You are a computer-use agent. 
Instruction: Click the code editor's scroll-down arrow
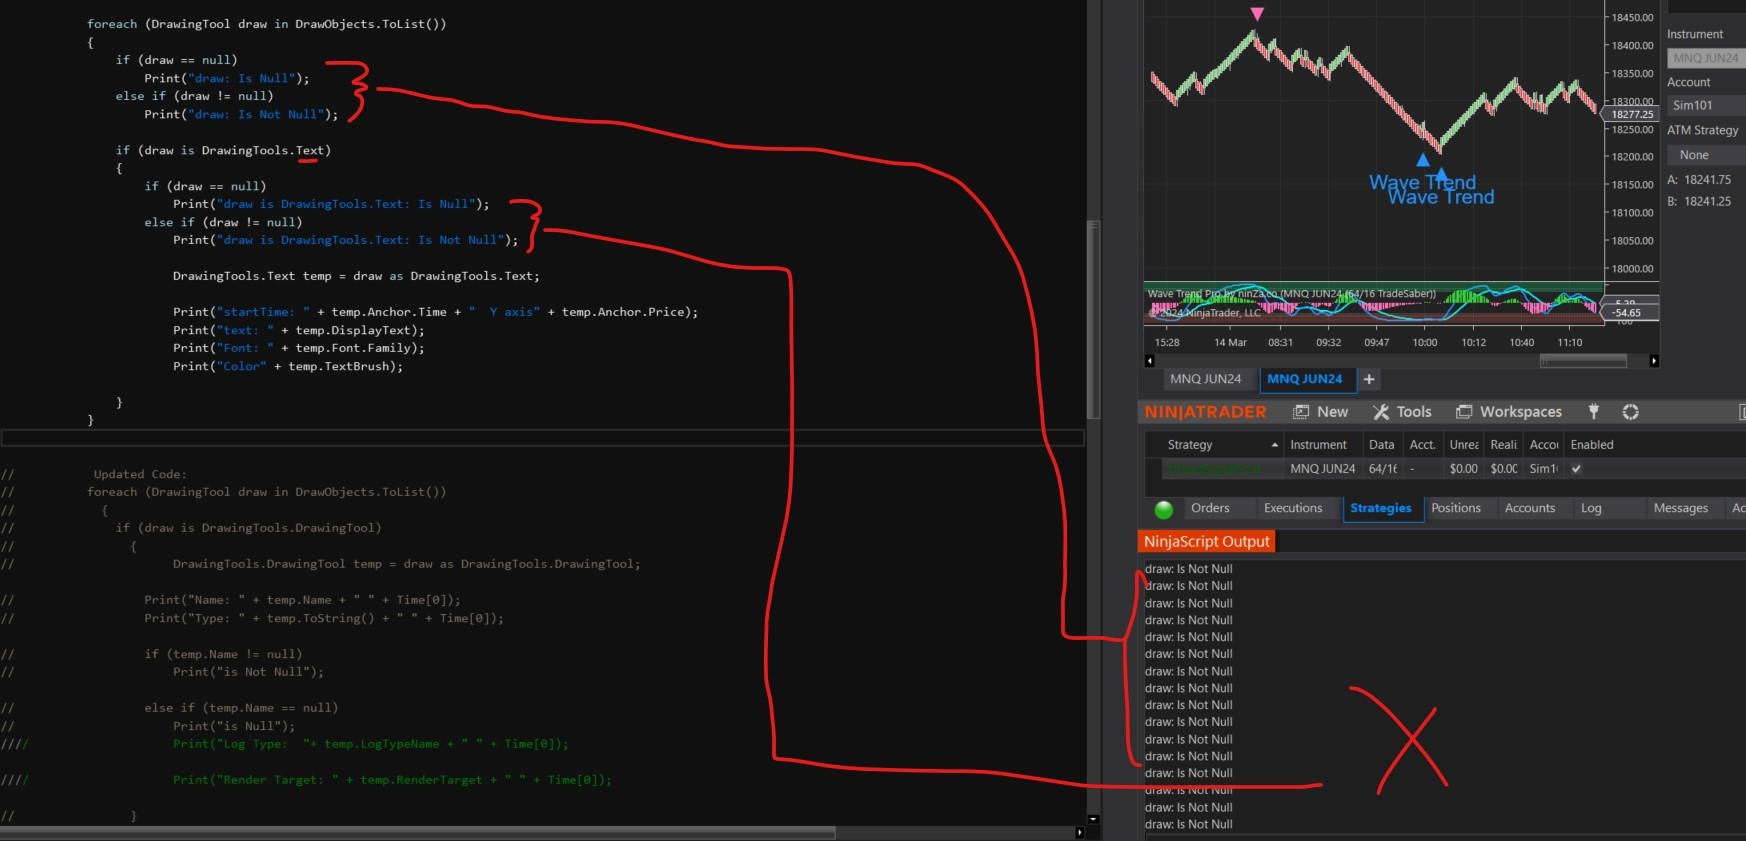coord(1093,819)
